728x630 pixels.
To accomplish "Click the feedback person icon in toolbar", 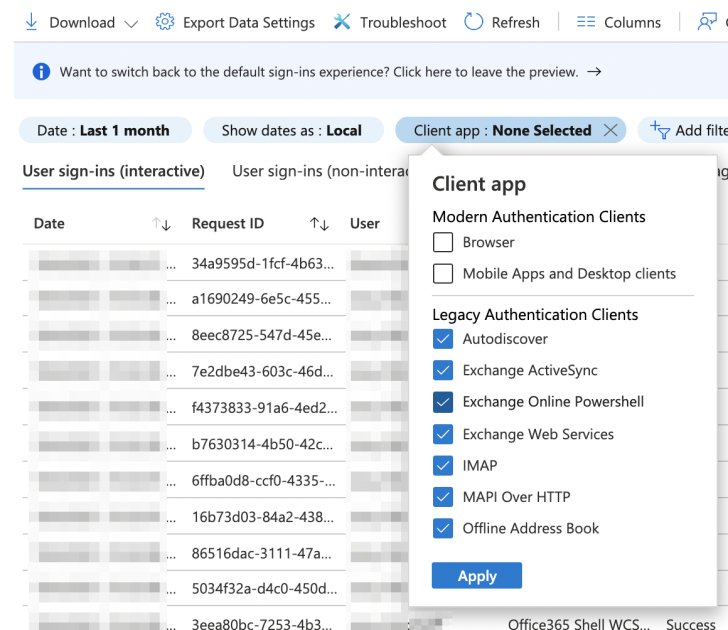I will pos(707,22).
